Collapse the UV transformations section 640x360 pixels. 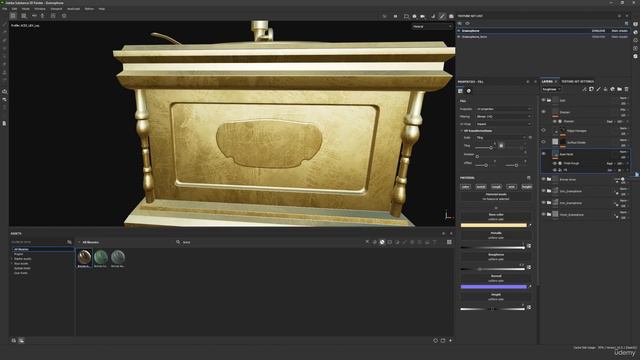point(462,131)
